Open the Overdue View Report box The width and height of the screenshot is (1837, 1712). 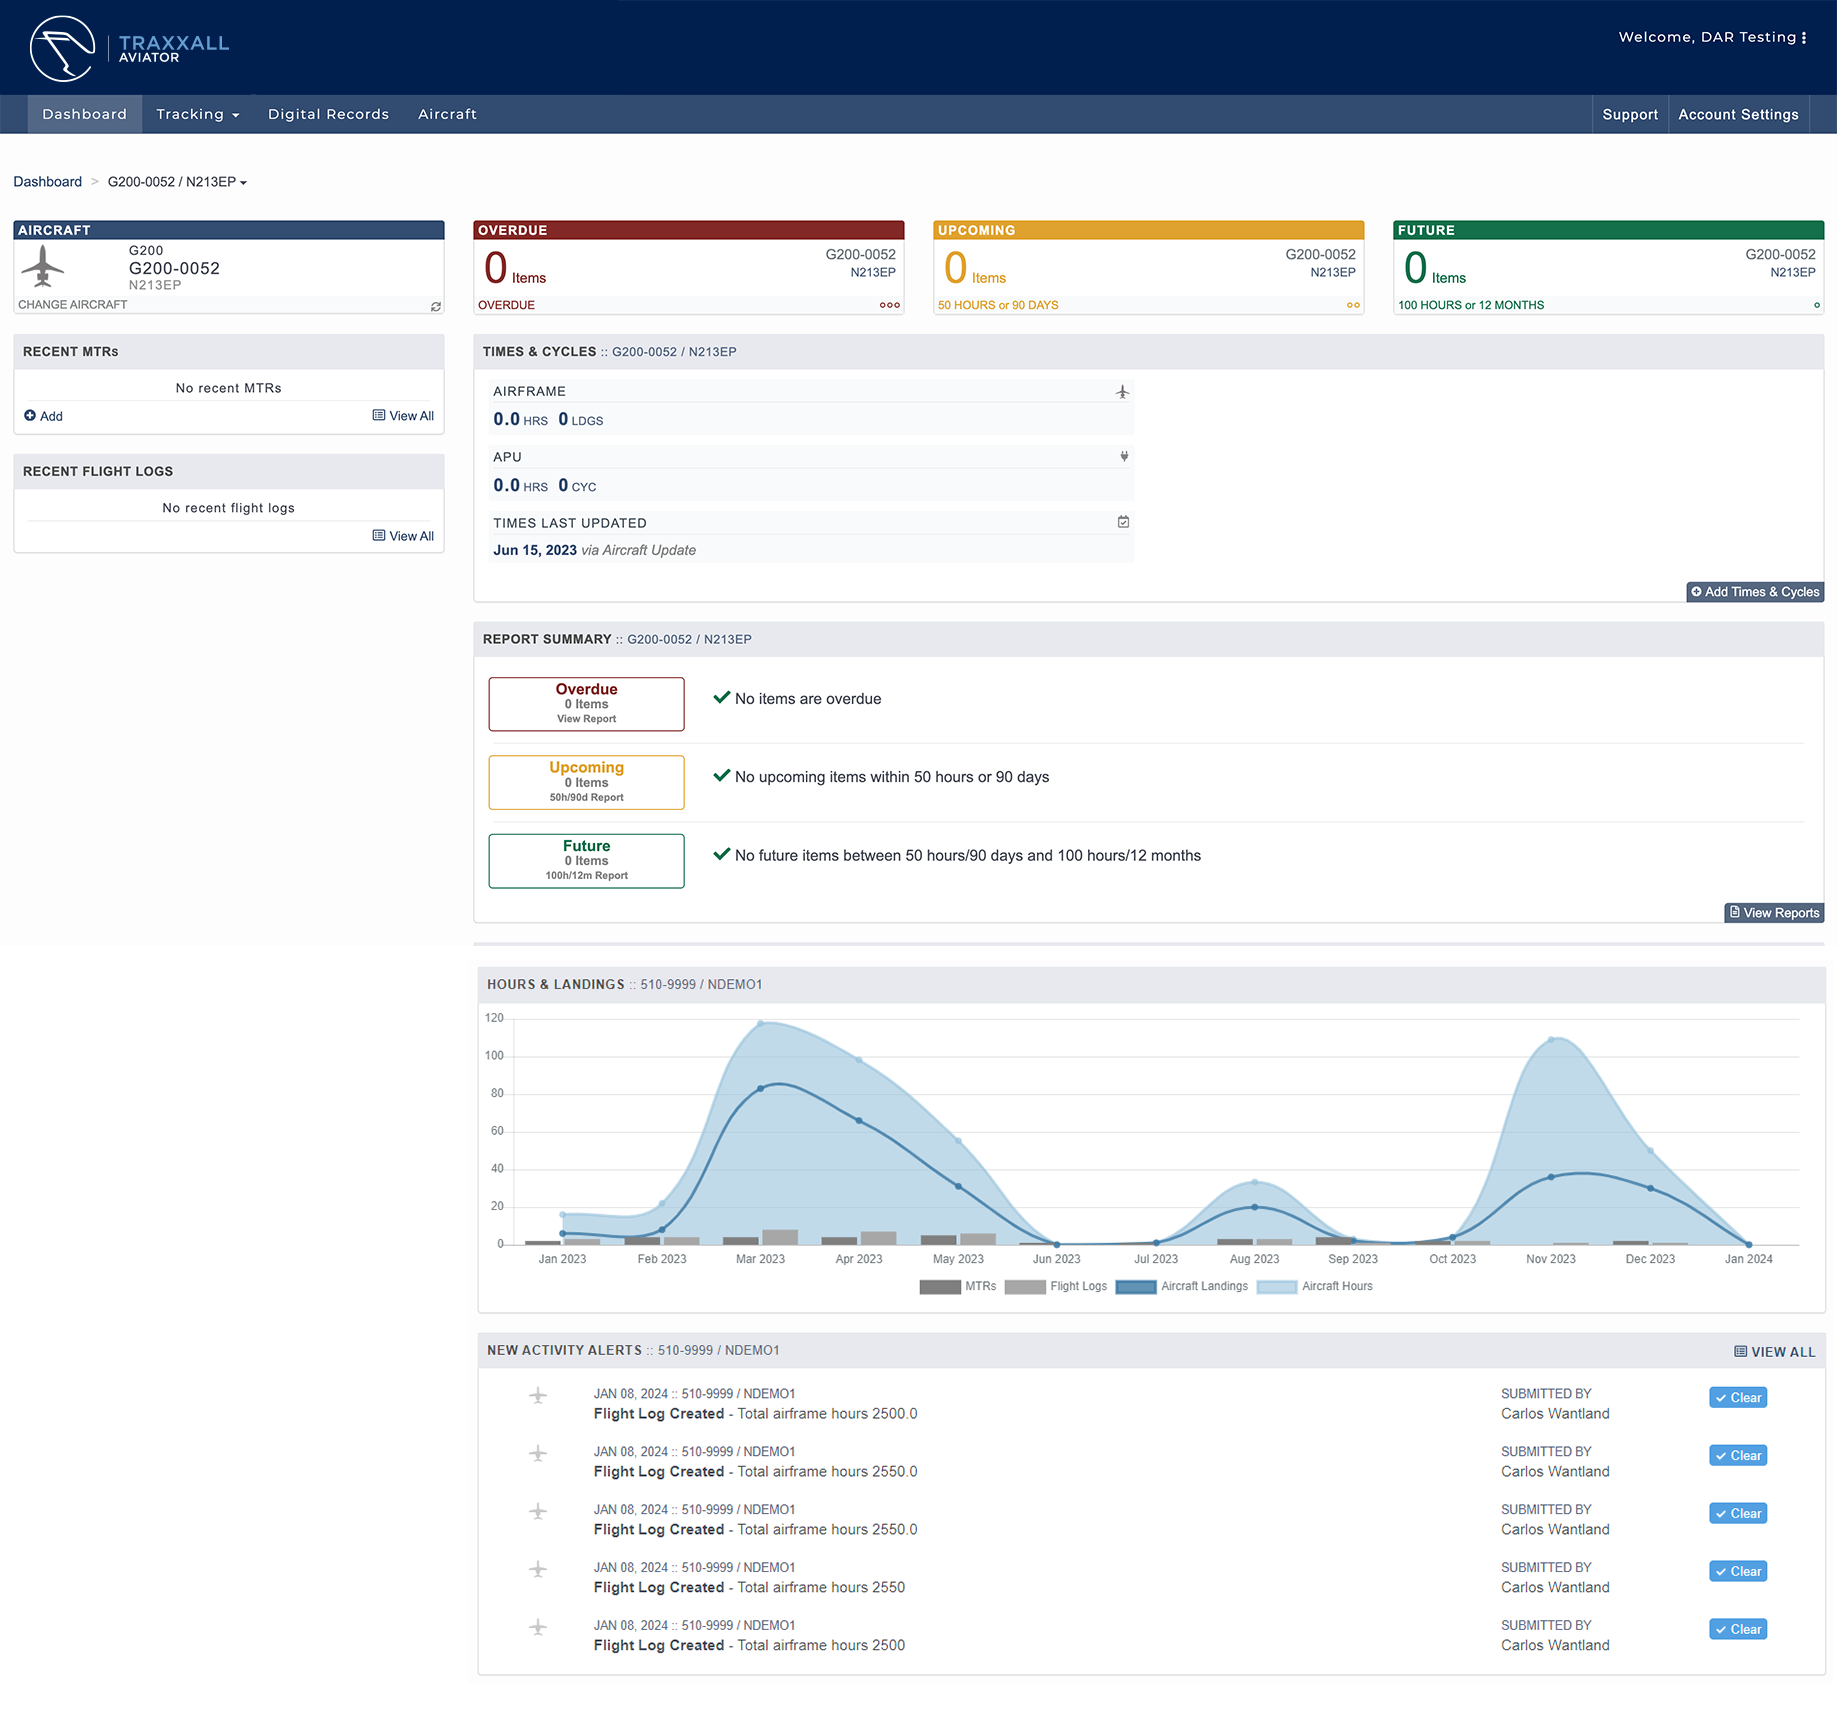point(586,704)
